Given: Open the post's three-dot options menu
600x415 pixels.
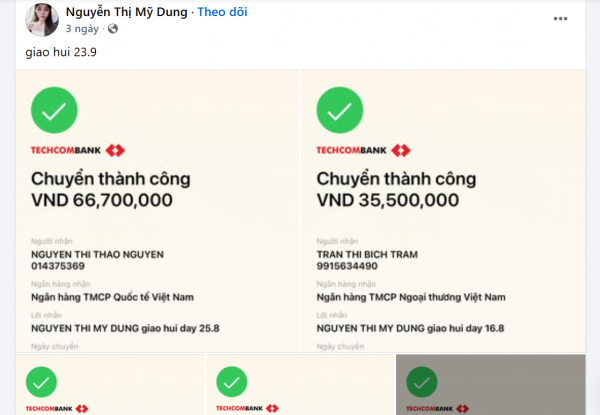Looking at the screenshot, I should coord(561,18).
